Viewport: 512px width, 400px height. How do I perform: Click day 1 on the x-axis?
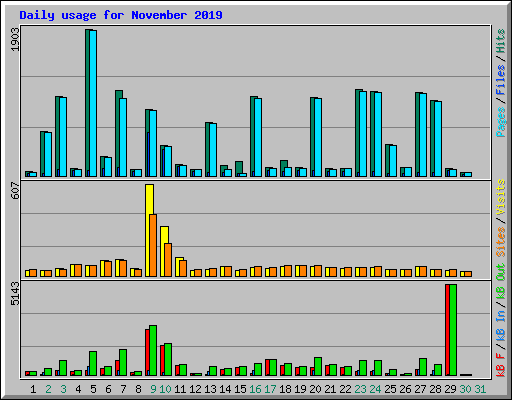coord(33,389)
